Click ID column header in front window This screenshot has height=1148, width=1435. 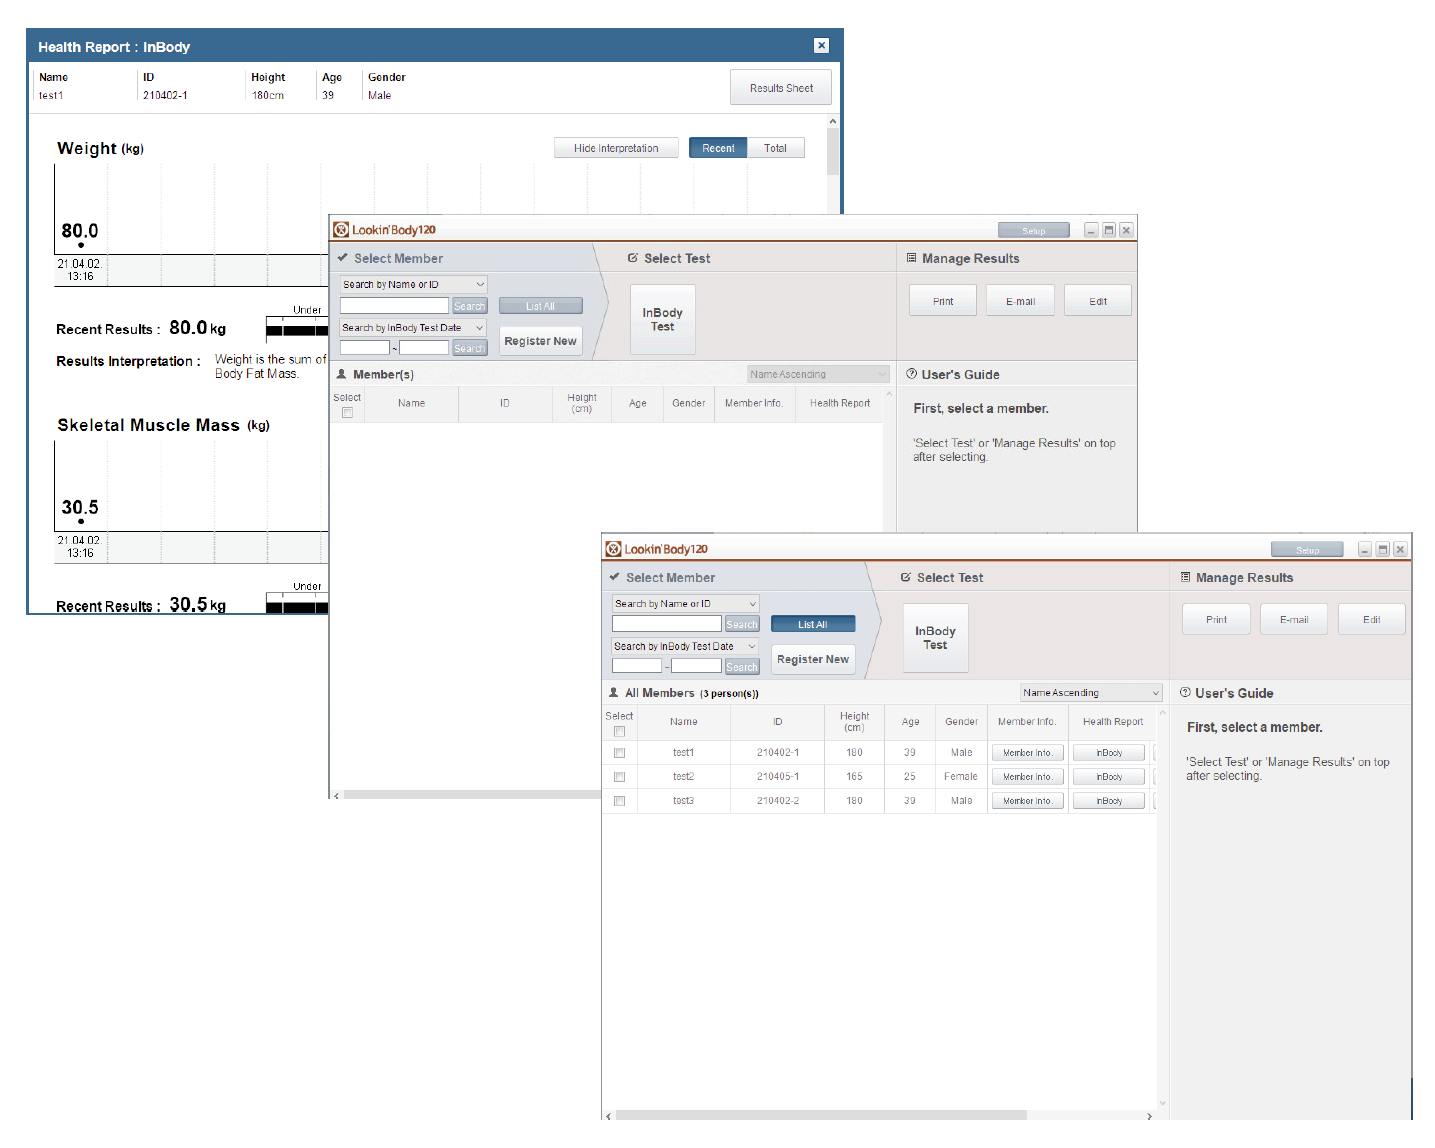pyautogui.click(x=777, y=721)
